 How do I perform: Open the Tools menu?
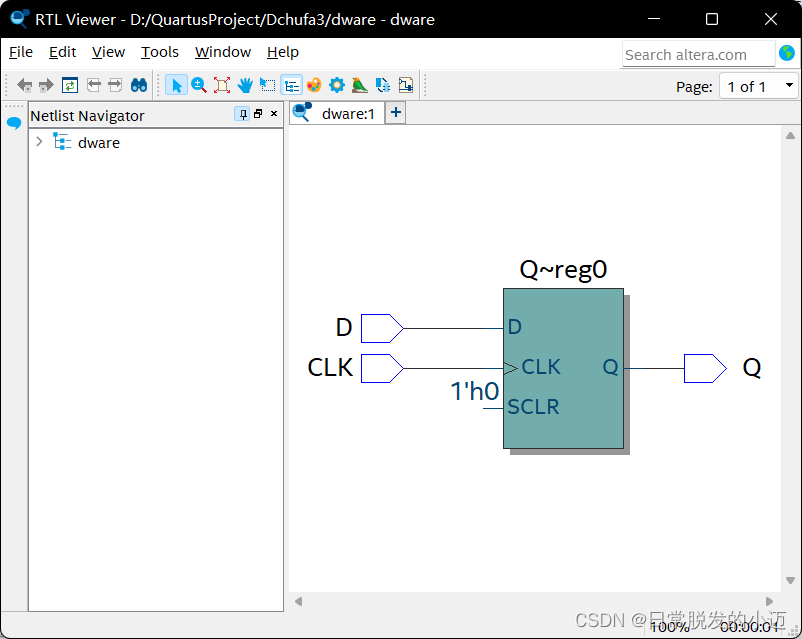coord(160,52)
